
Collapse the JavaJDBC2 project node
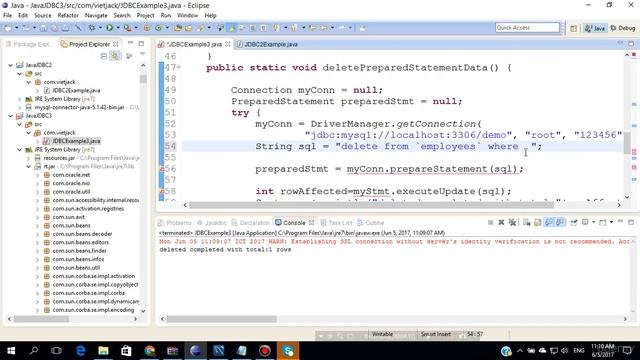11,65
